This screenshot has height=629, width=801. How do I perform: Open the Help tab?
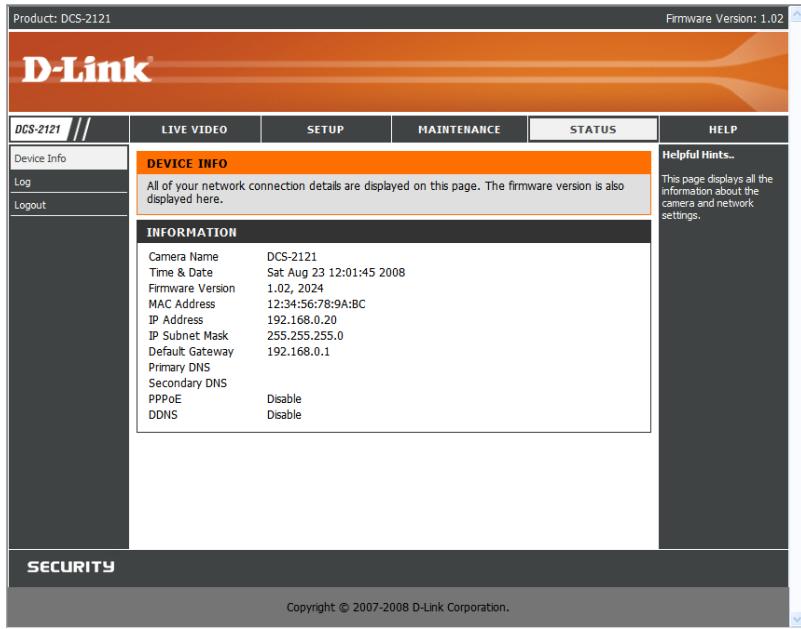[723, 129]
